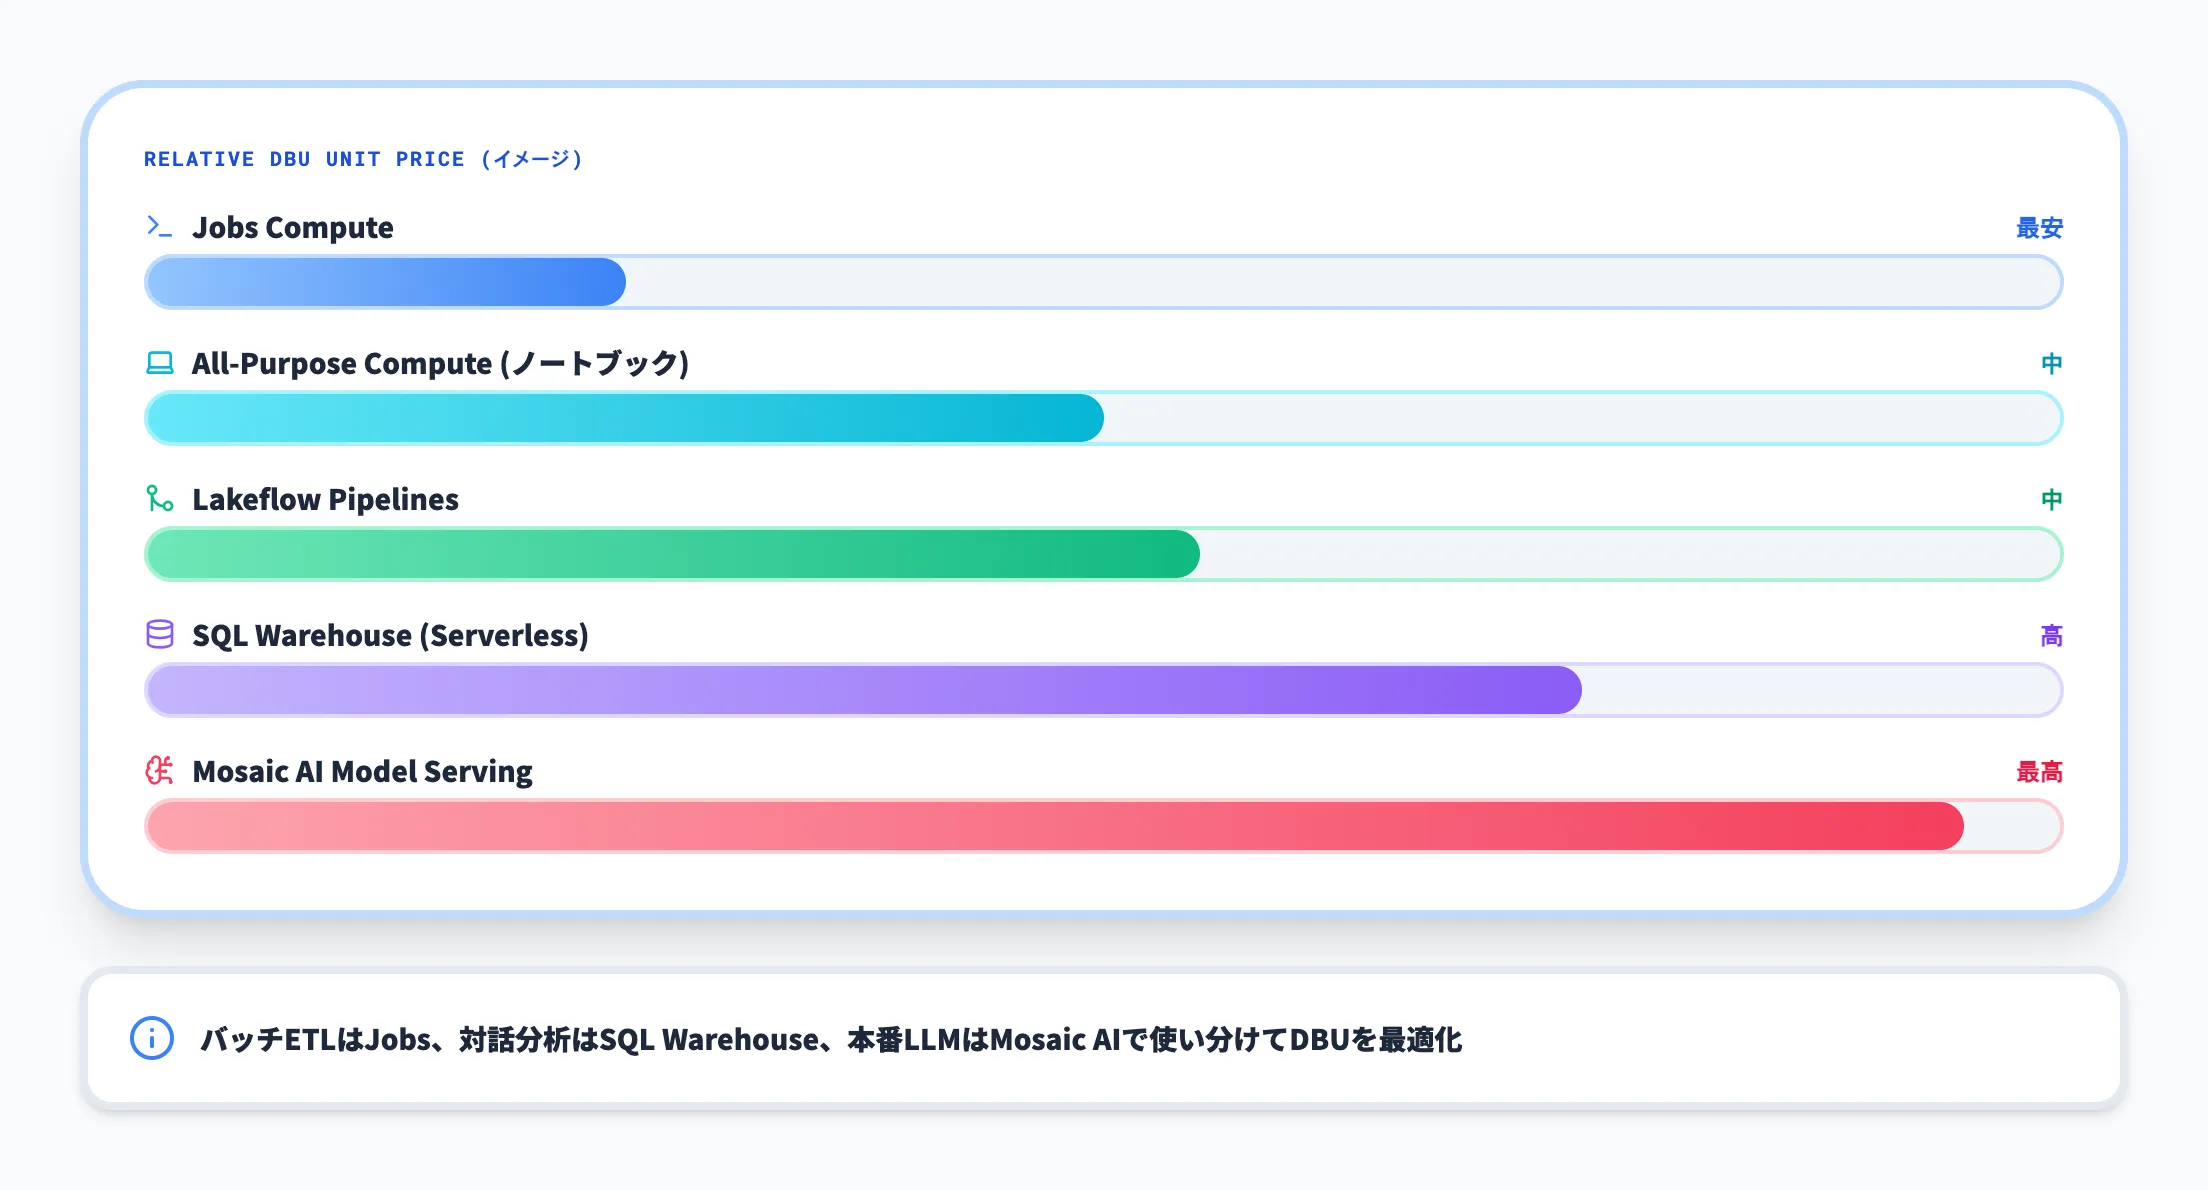Click the red Mosaic AI progress bar
The width and height of the screenshot is (2208, 1190).
coord(1050,826)
